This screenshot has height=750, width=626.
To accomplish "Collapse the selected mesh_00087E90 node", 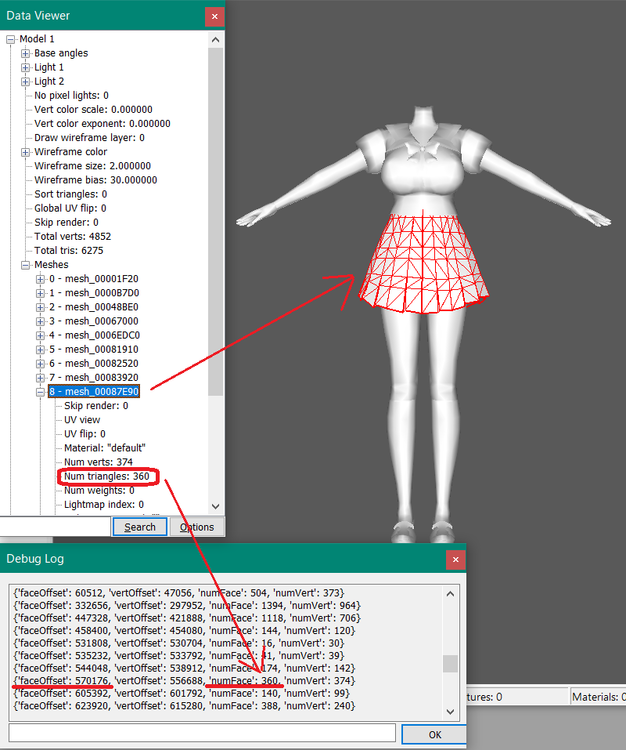I will pos(41,392).
